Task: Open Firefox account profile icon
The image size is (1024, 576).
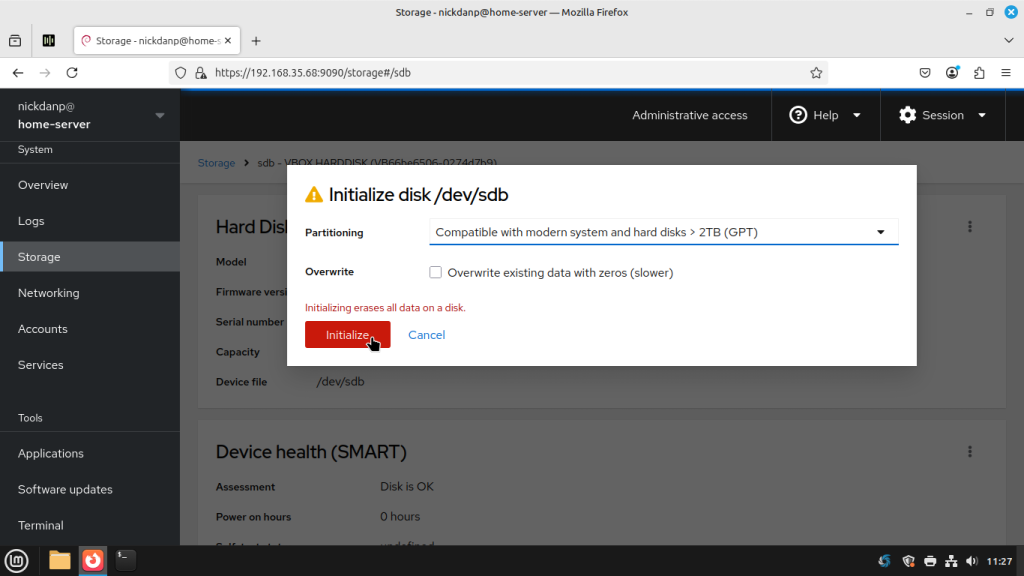Action: click(x=953, y=73)
